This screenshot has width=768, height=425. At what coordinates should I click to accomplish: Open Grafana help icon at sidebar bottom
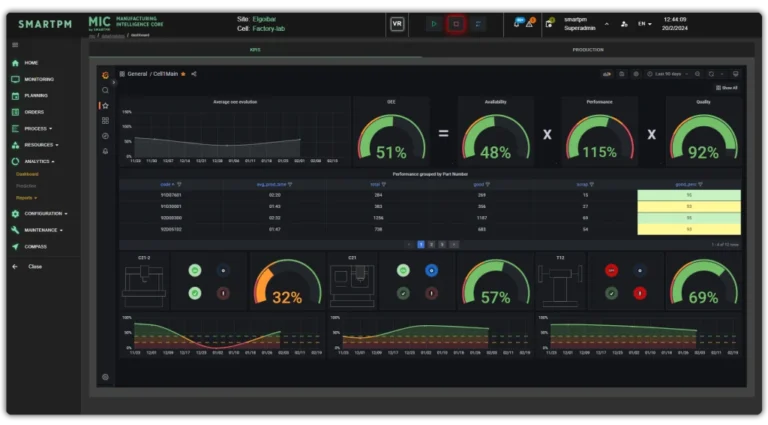(x=105, y=377)
